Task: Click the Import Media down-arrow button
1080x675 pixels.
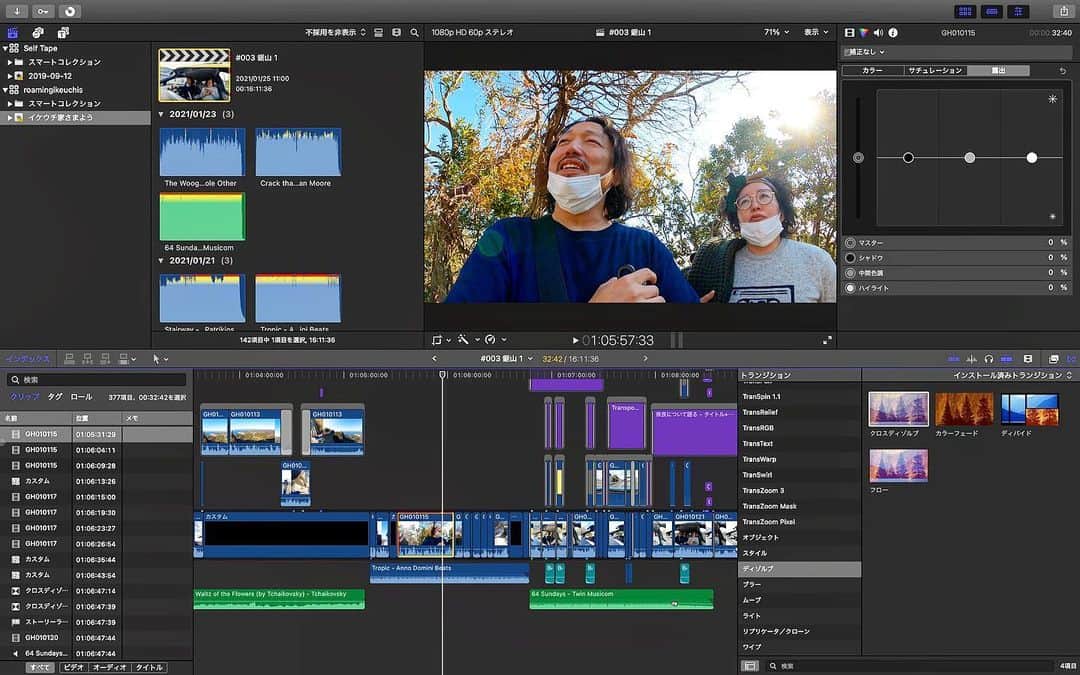Action: click(17, 12)
